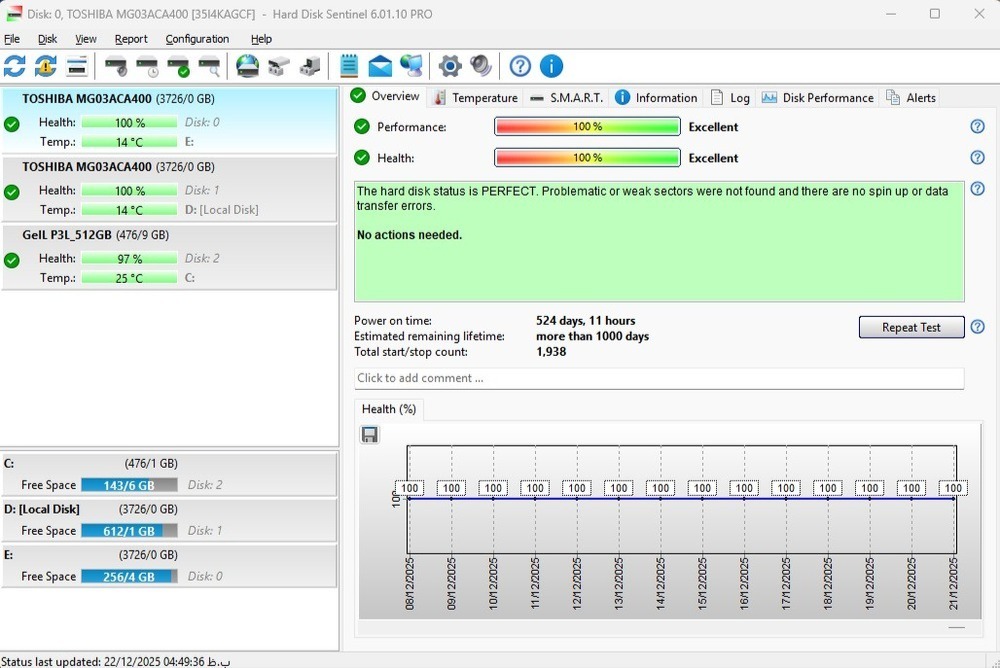The width and height of the screenshot is (1000, 668).
Task: Click the disk with clock toolbar icon
Action: [x=147, y=67]
